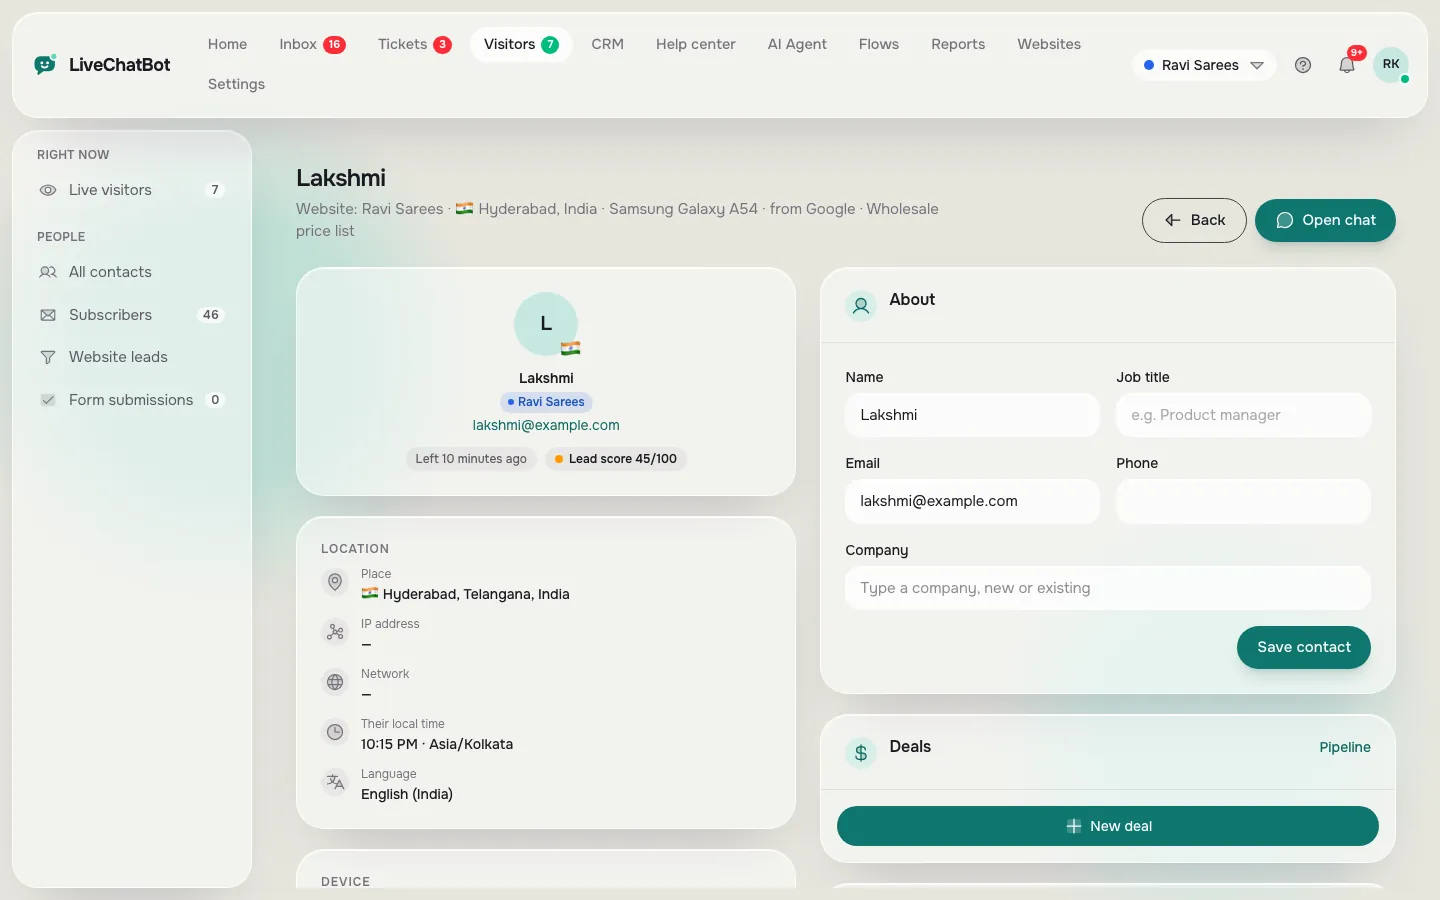Go to the Home tab

227,44
